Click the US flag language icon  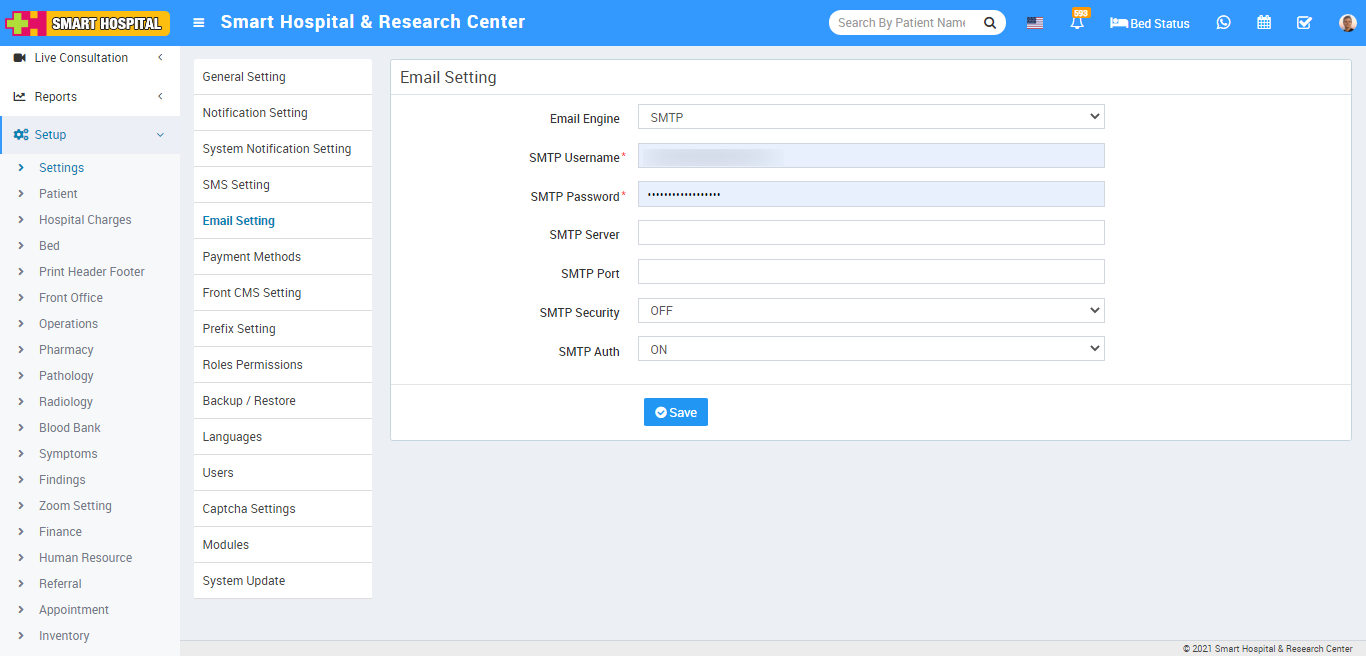coord(1035,23)
